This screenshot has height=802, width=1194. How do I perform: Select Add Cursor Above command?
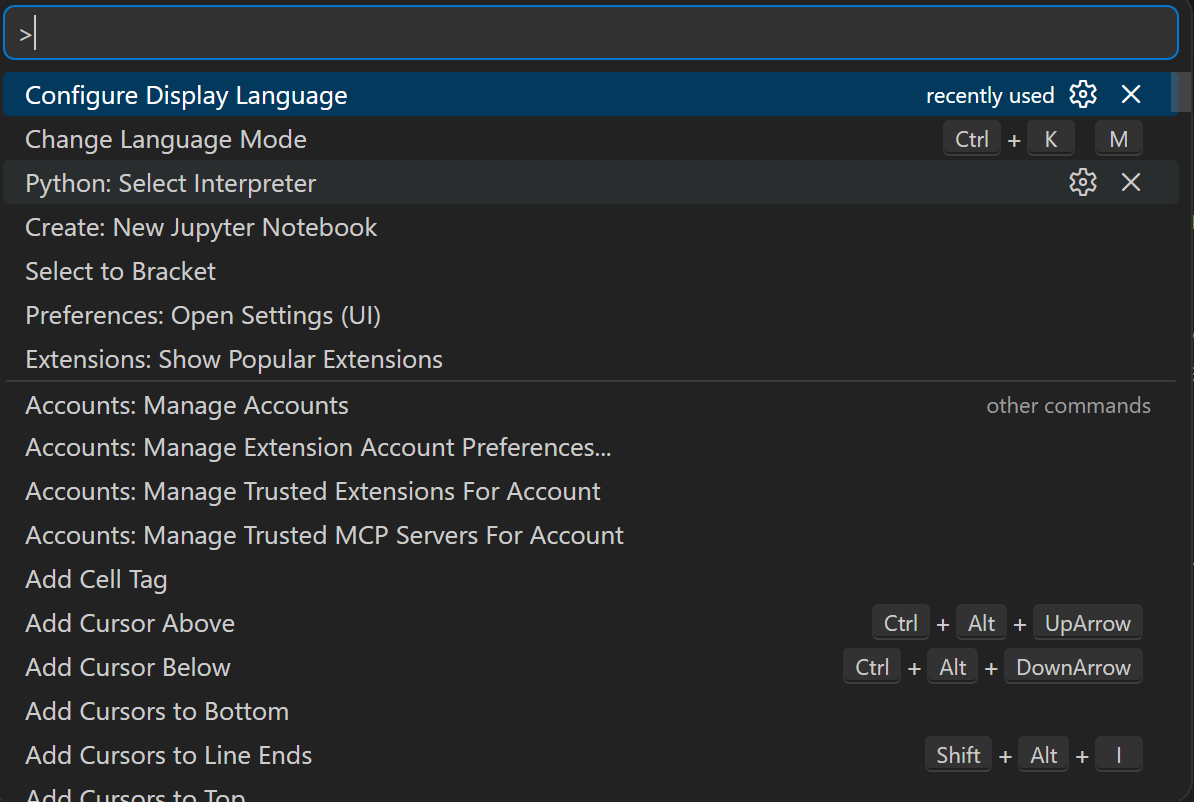click(591, 624)
